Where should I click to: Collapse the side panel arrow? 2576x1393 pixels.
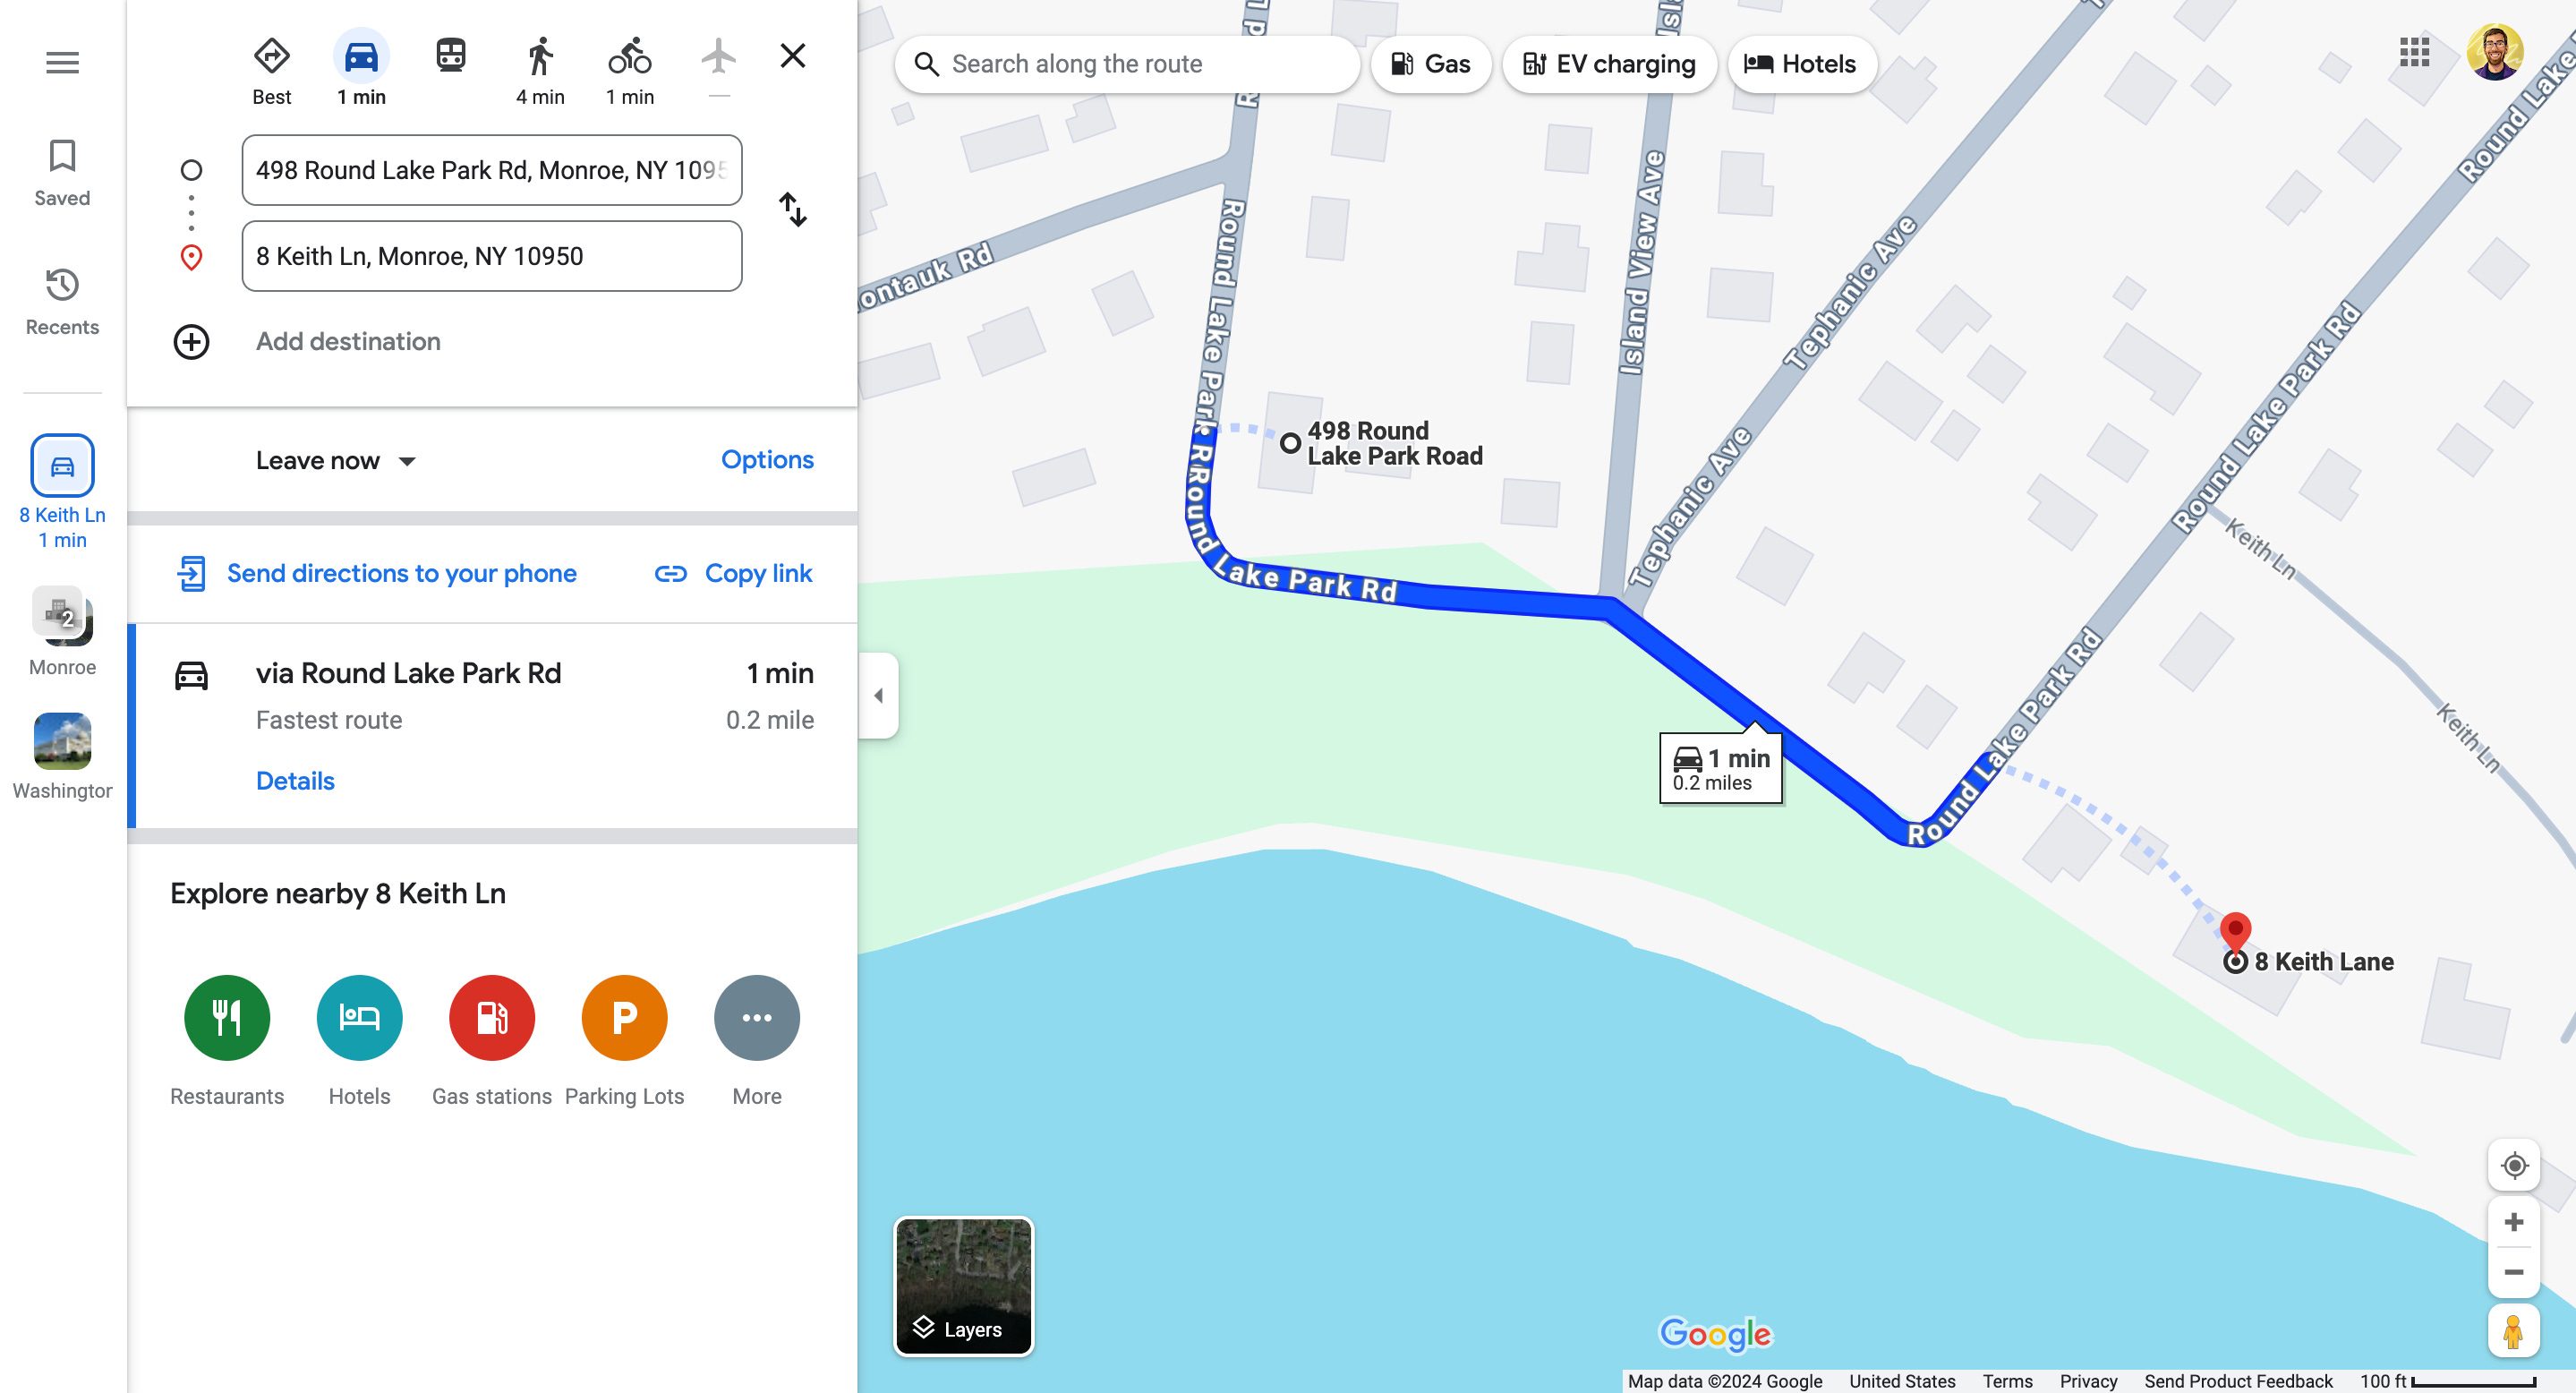[x=878, y=695]
